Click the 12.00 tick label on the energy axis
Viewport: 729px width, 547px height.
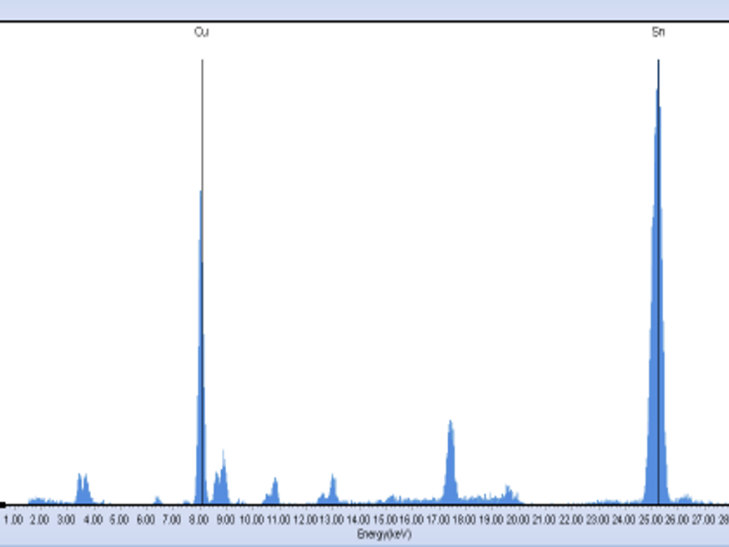tap(305, 520)
